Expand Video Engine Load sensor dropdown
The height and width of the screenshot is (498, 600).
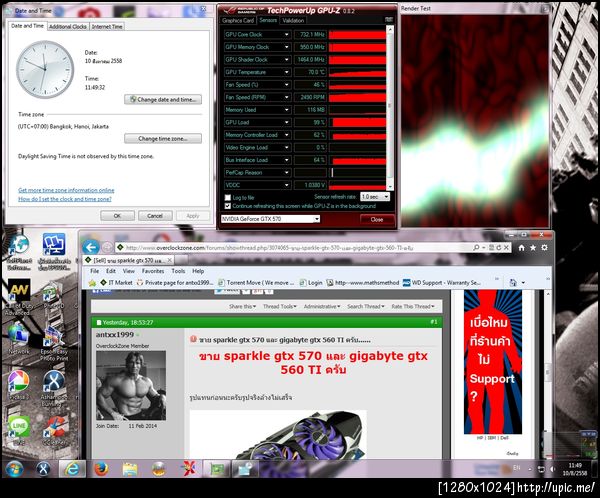pos(286,147)
